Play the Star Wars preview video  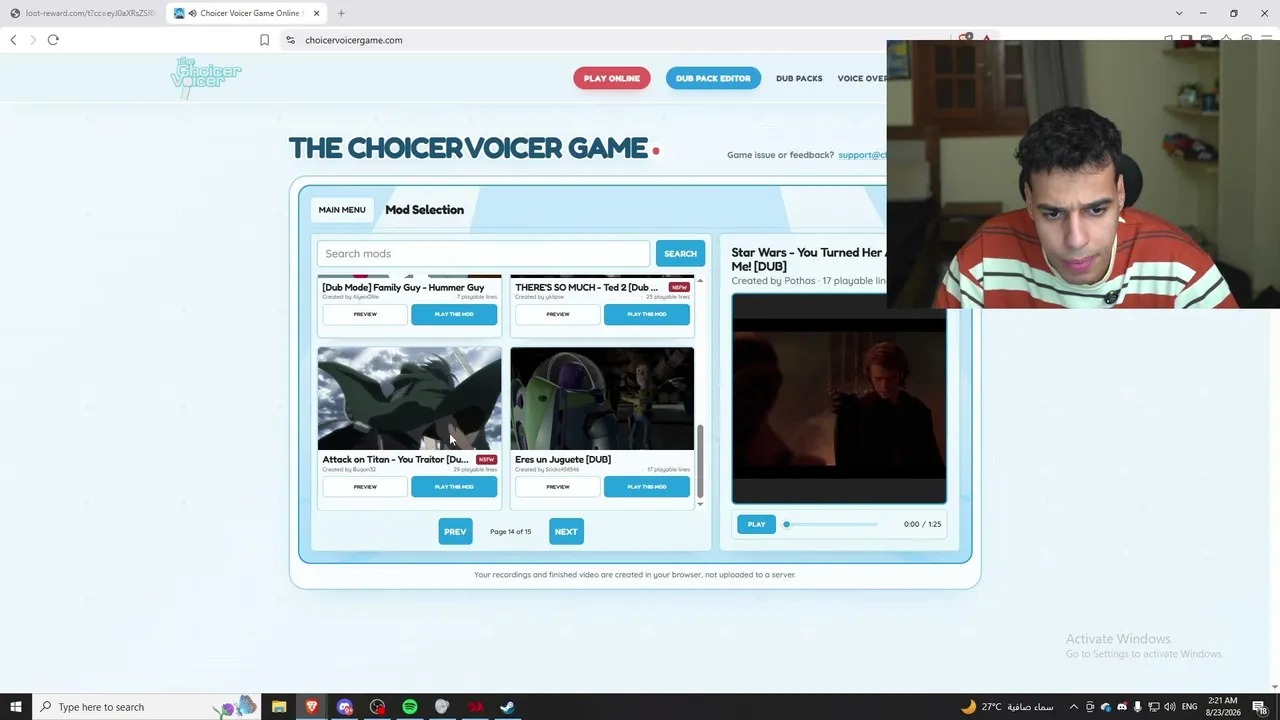[756, 524]
